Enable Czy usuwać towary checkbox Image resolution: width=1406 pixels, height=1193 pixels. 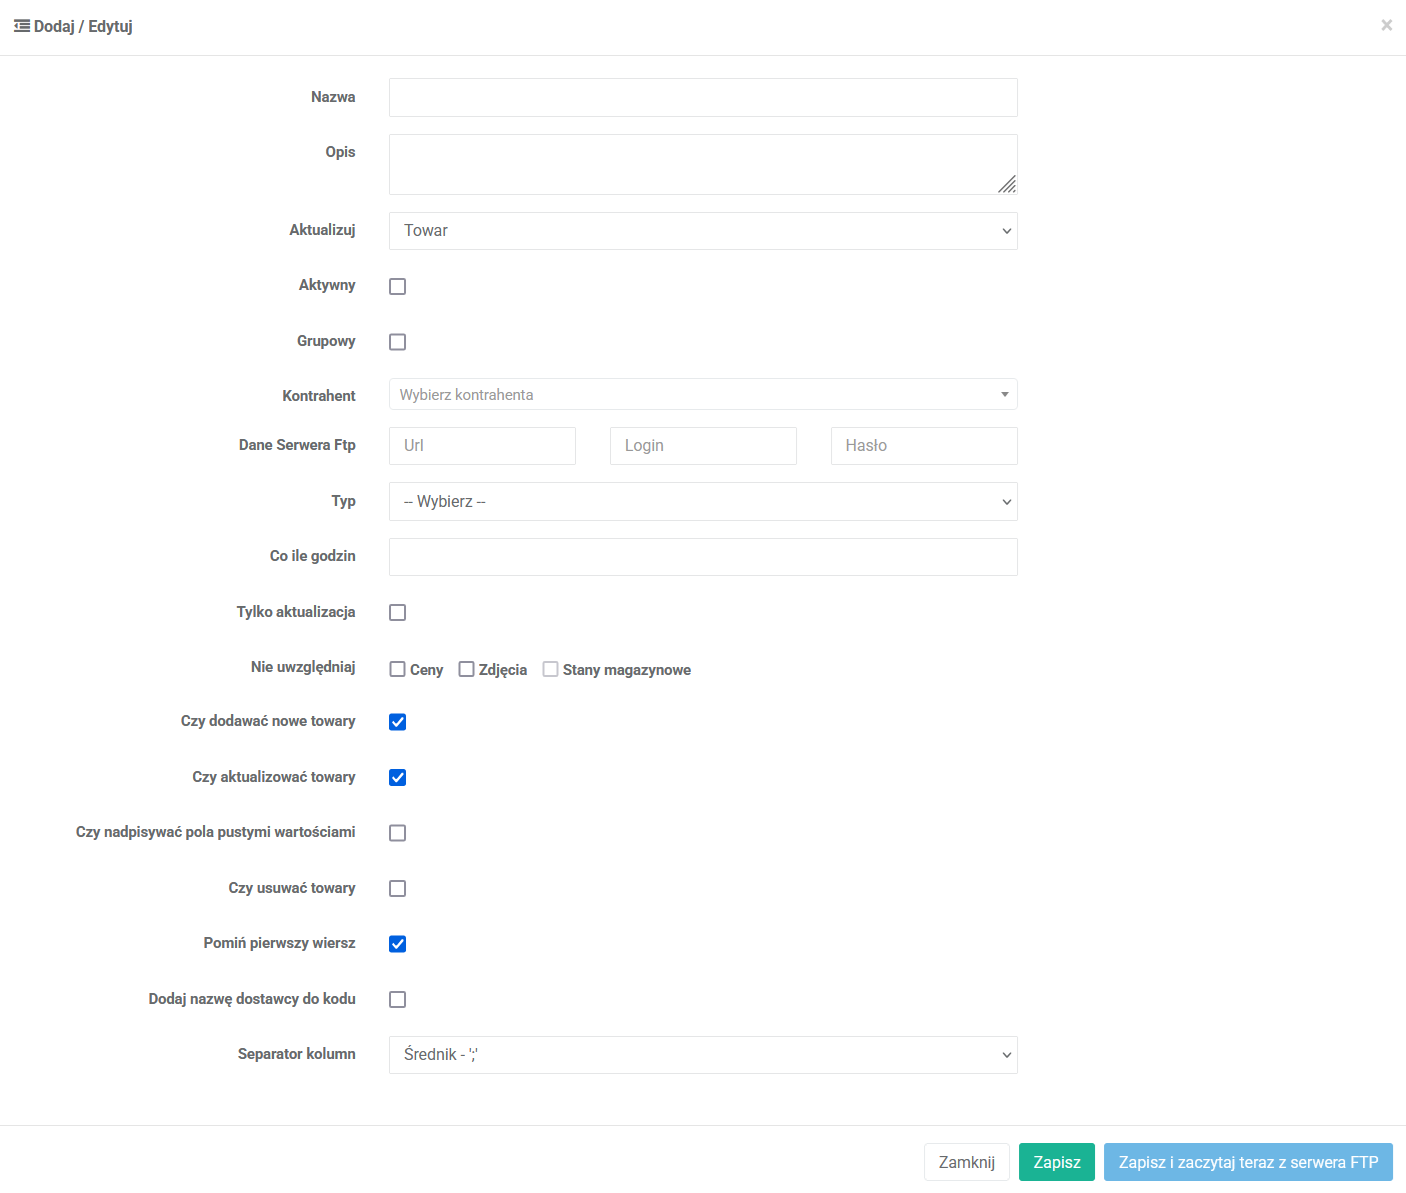pos(397,889)
